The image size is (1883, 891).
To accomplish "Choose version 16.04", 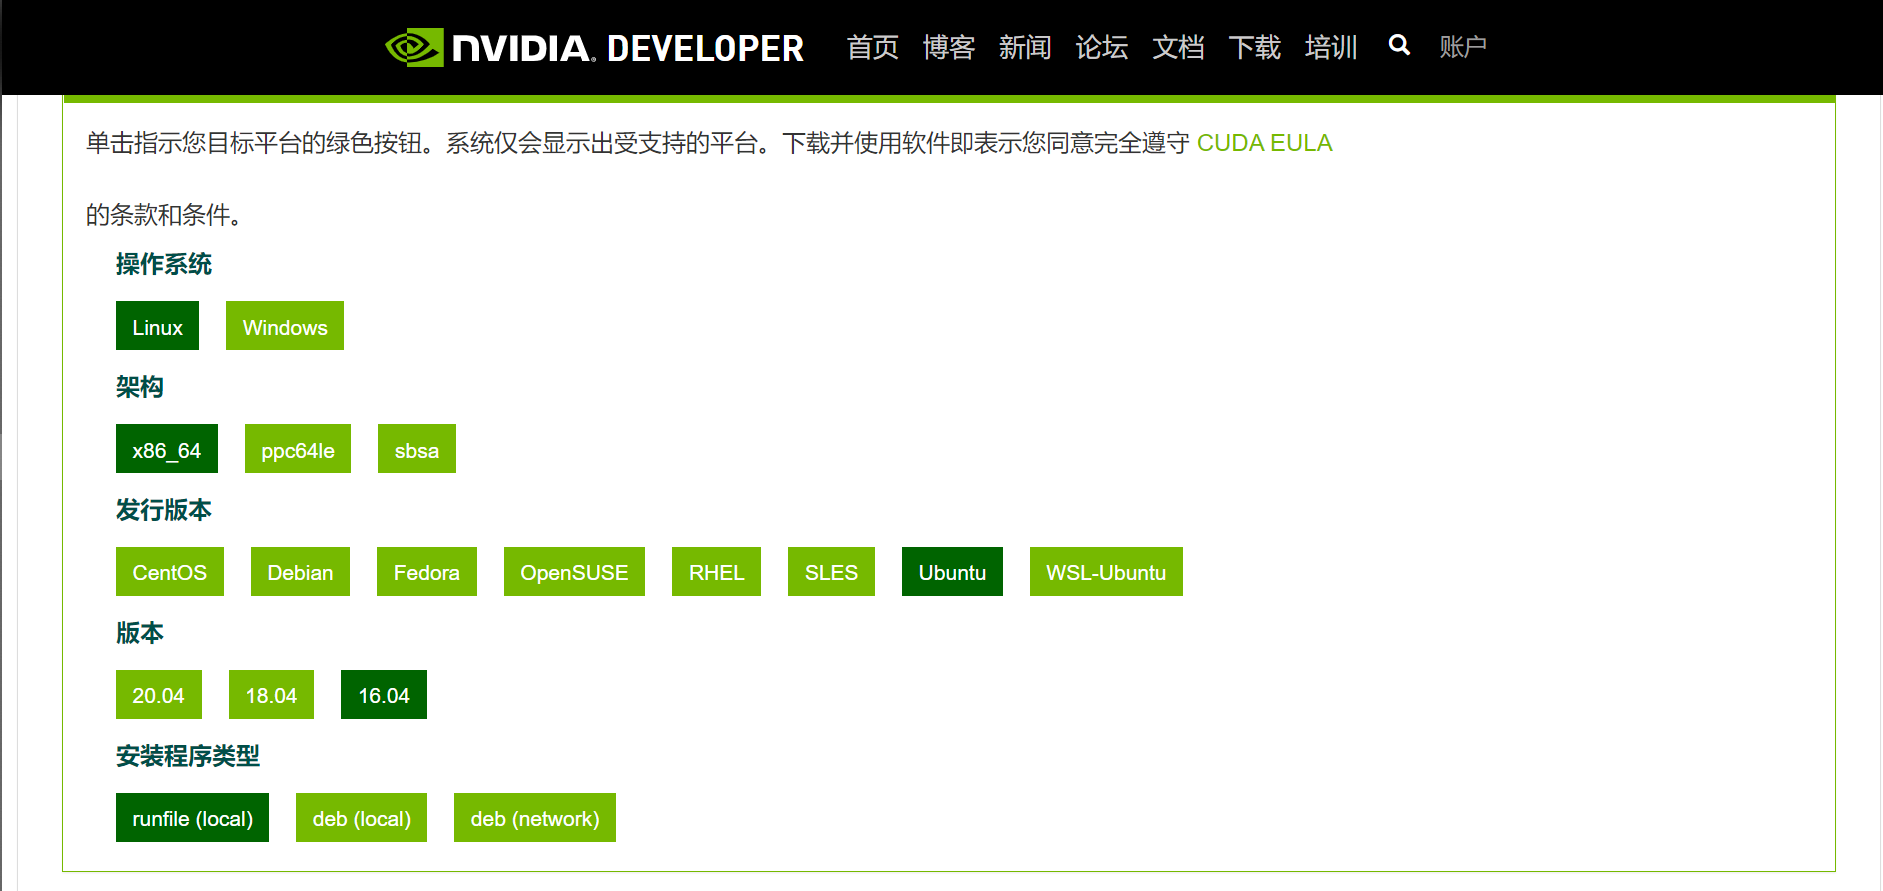I will (384, 695).
